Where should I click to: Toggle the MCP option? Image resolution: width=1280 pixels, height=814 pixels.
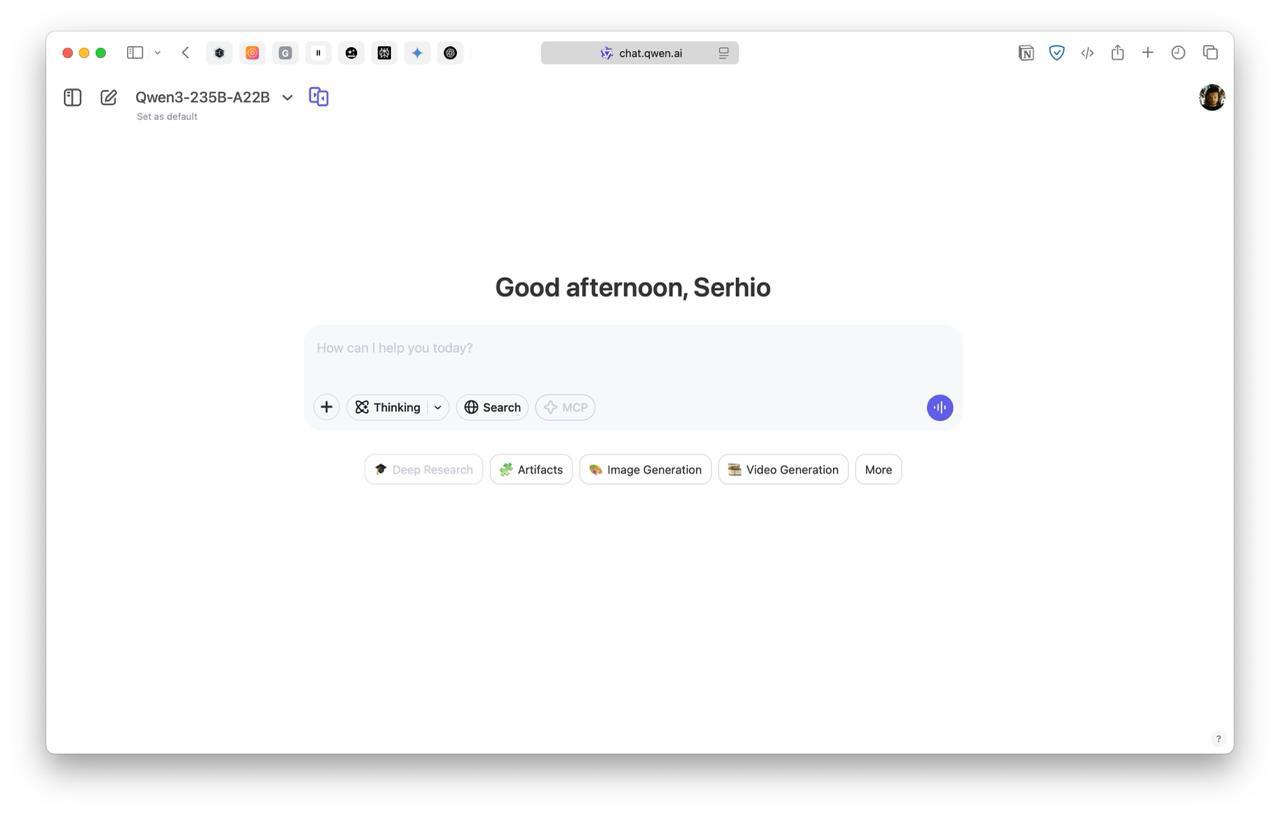tap(565, 407)
